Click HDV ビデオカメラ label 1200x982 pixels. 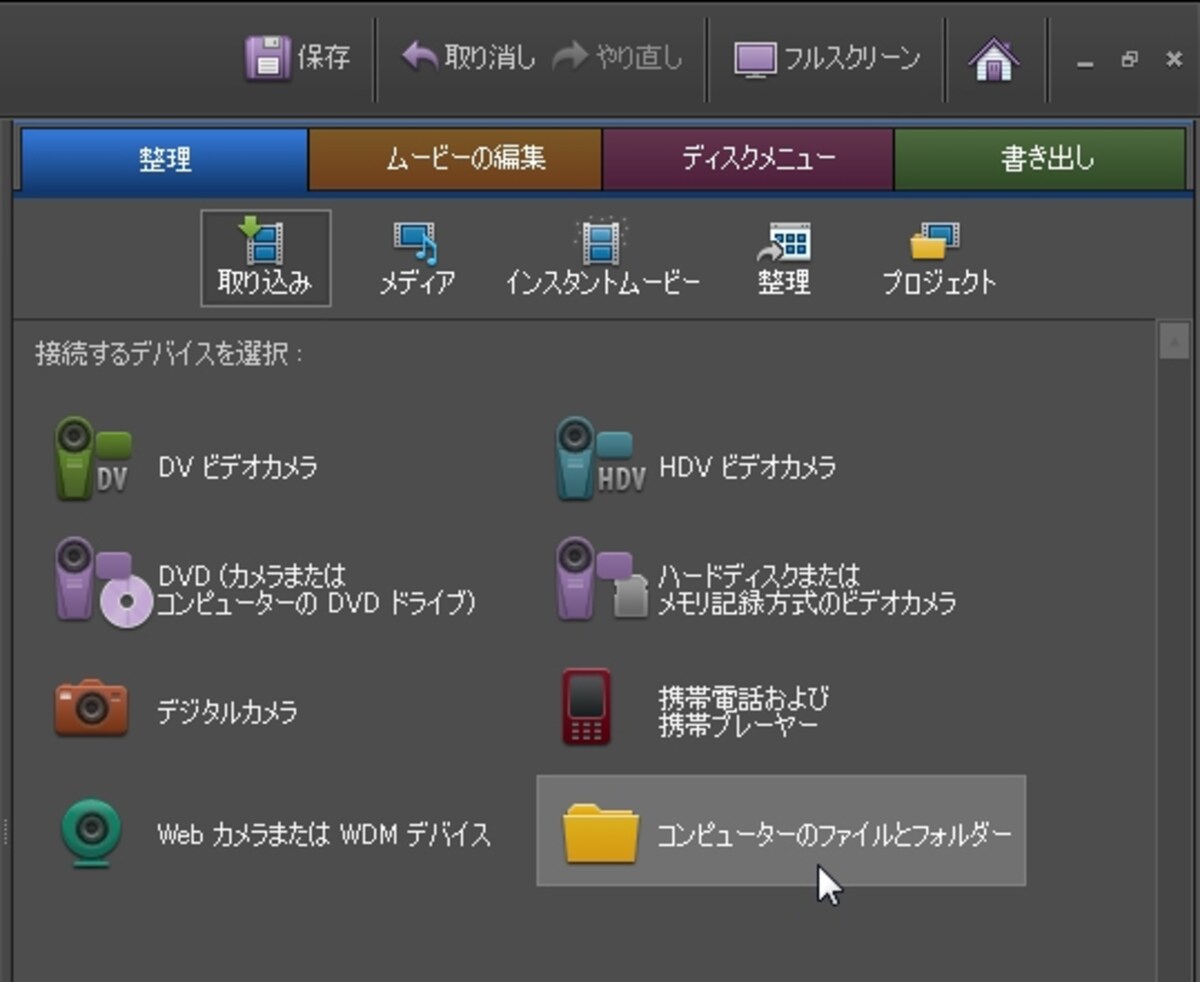click(747, 466)
